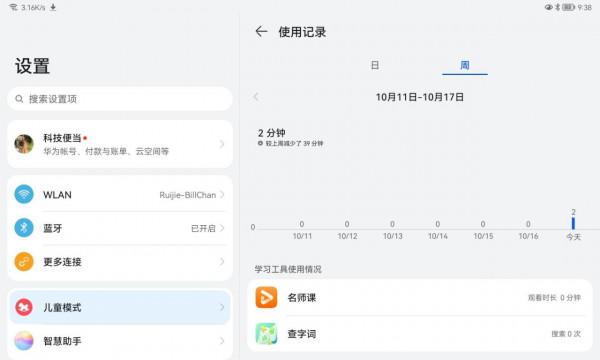This screenshot has width=600, height=360.
Task: Click the 学习工具使用情况 section heading
Action: tap(288, 269)
